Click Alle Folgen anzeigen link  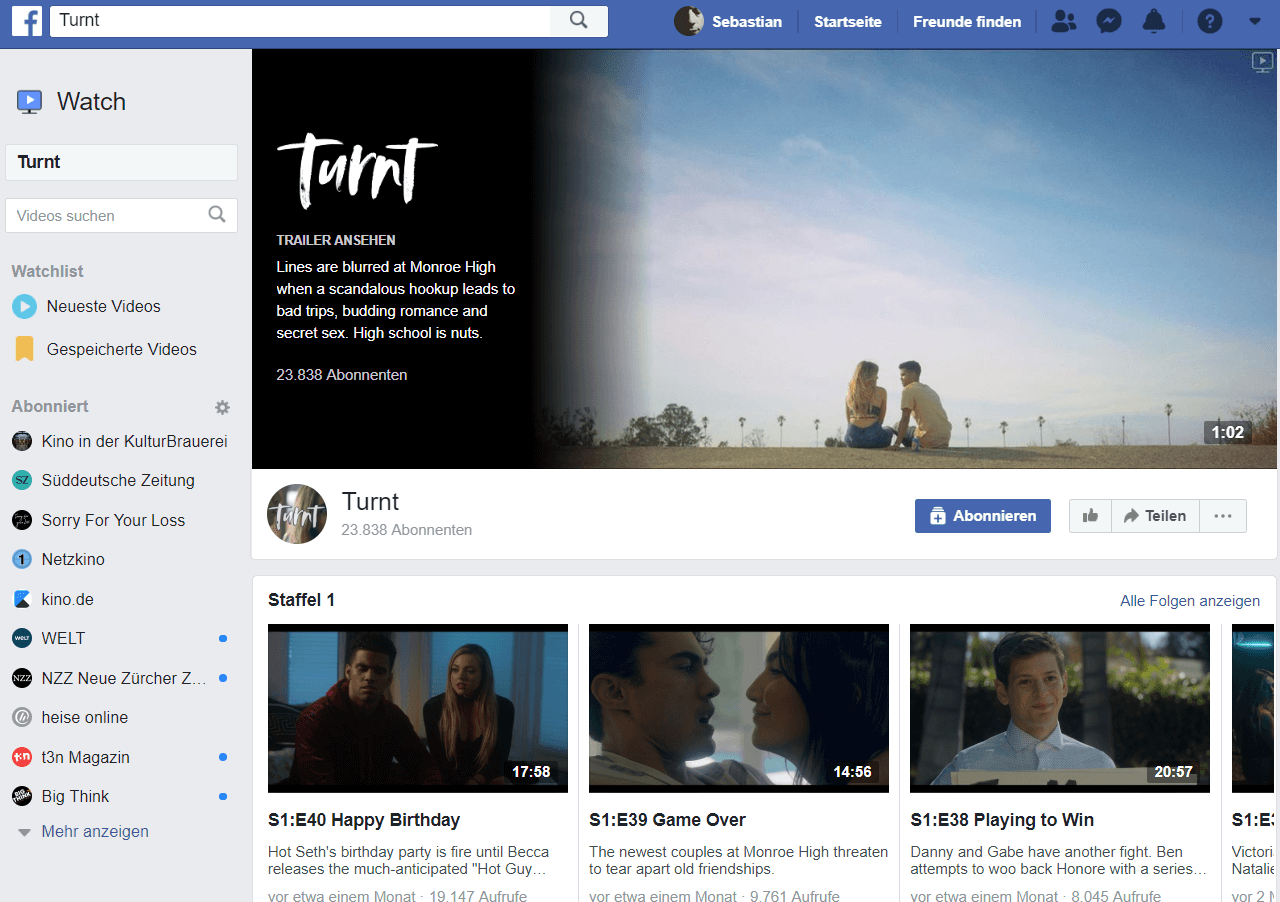(x=1190, y=601)
